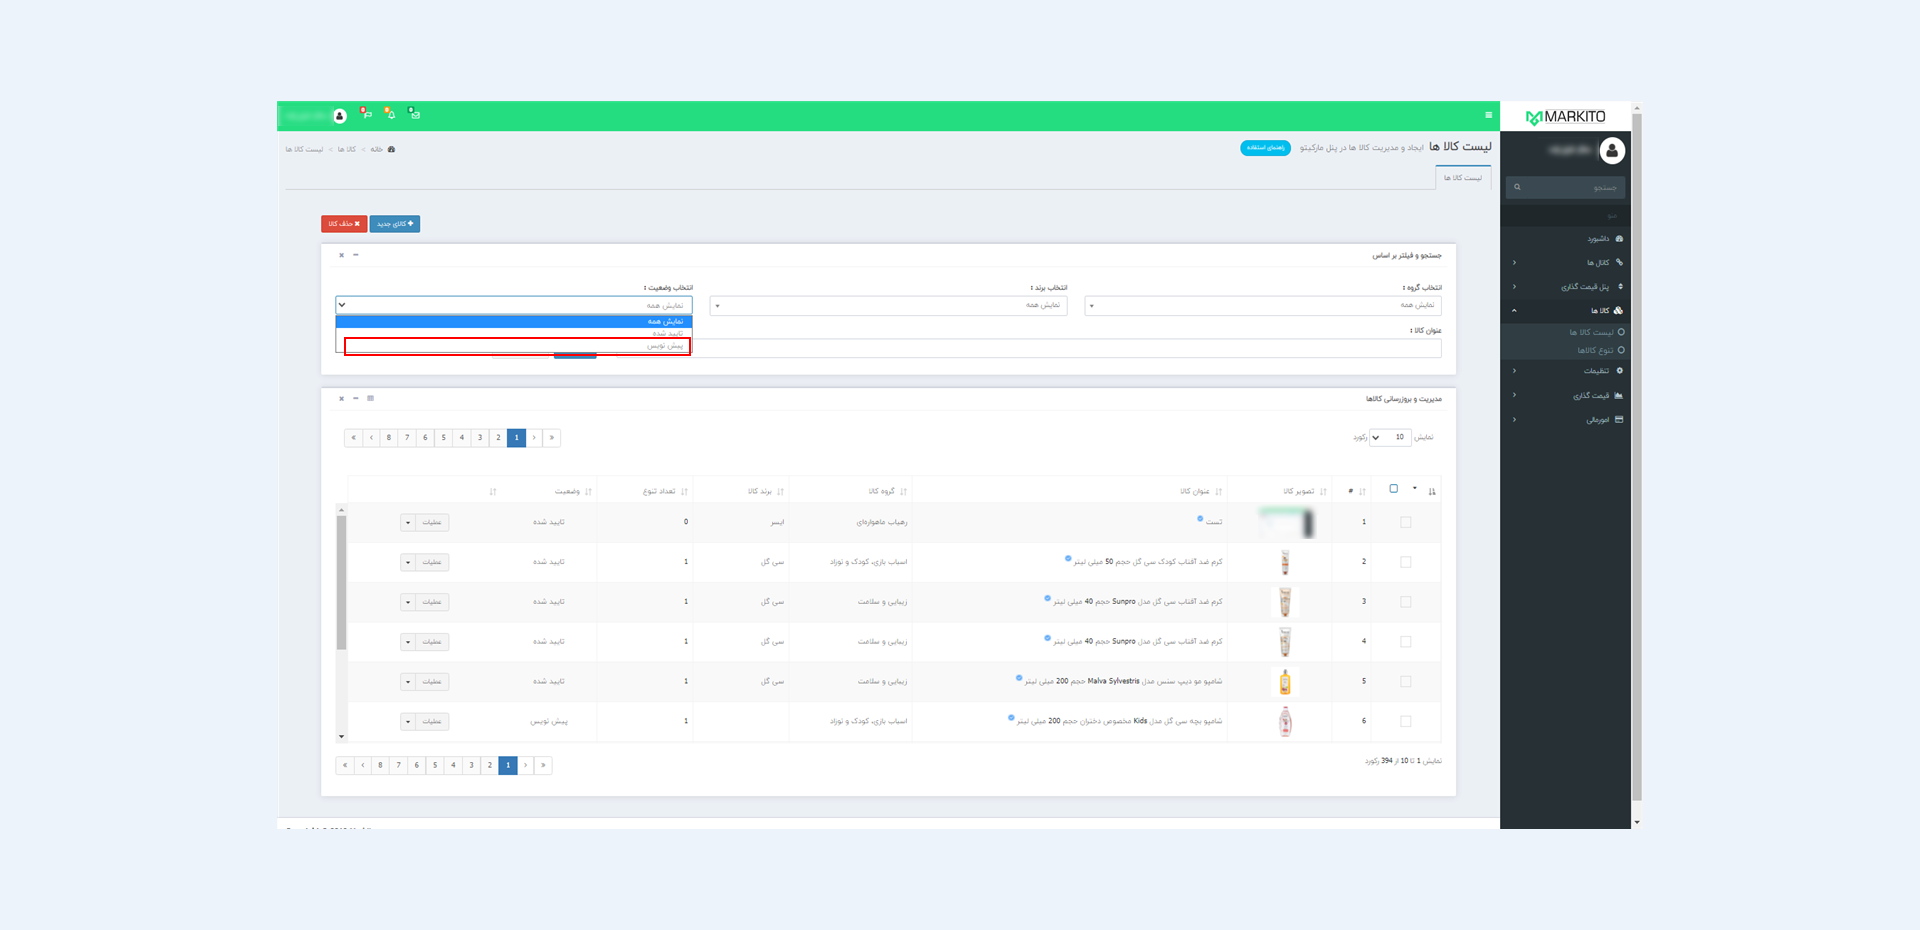Click the کالای جدید blue button
This screenshot has height=930, width=1920.
coord(395,224)
